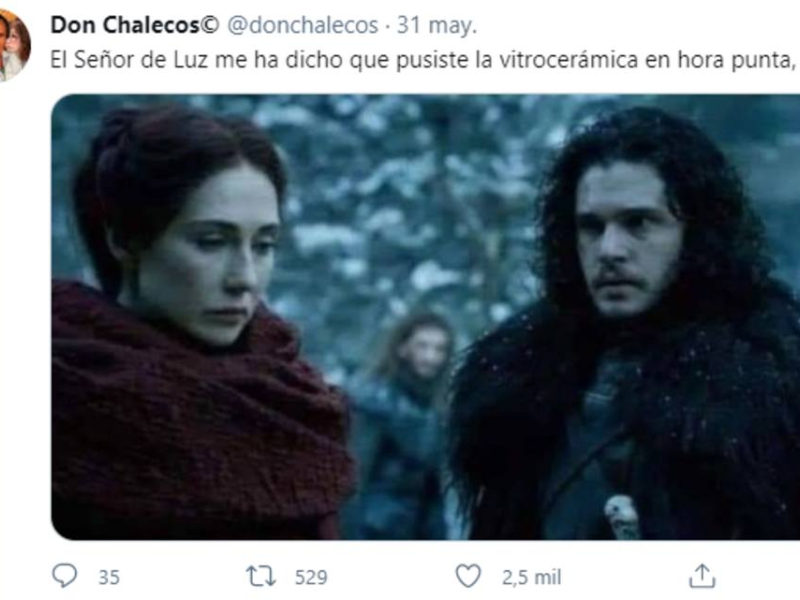The height and width of the screenshot is (600, 800).
Task: Open the @donchalecos handle link
Action: pyautogui.click(x=302, y=25)
